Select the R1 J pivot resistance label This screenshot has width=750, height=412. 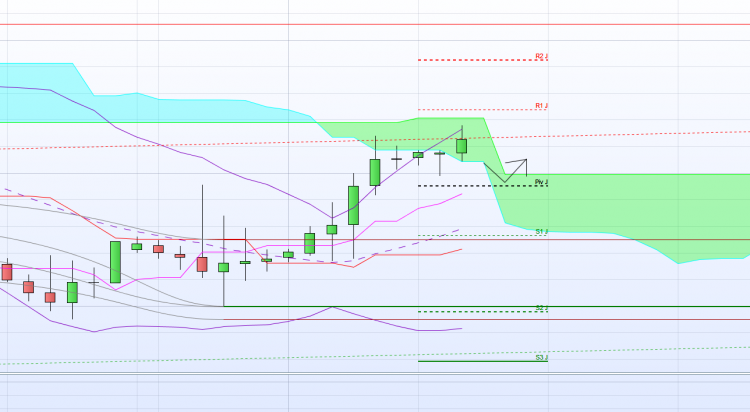coord(541,106)
